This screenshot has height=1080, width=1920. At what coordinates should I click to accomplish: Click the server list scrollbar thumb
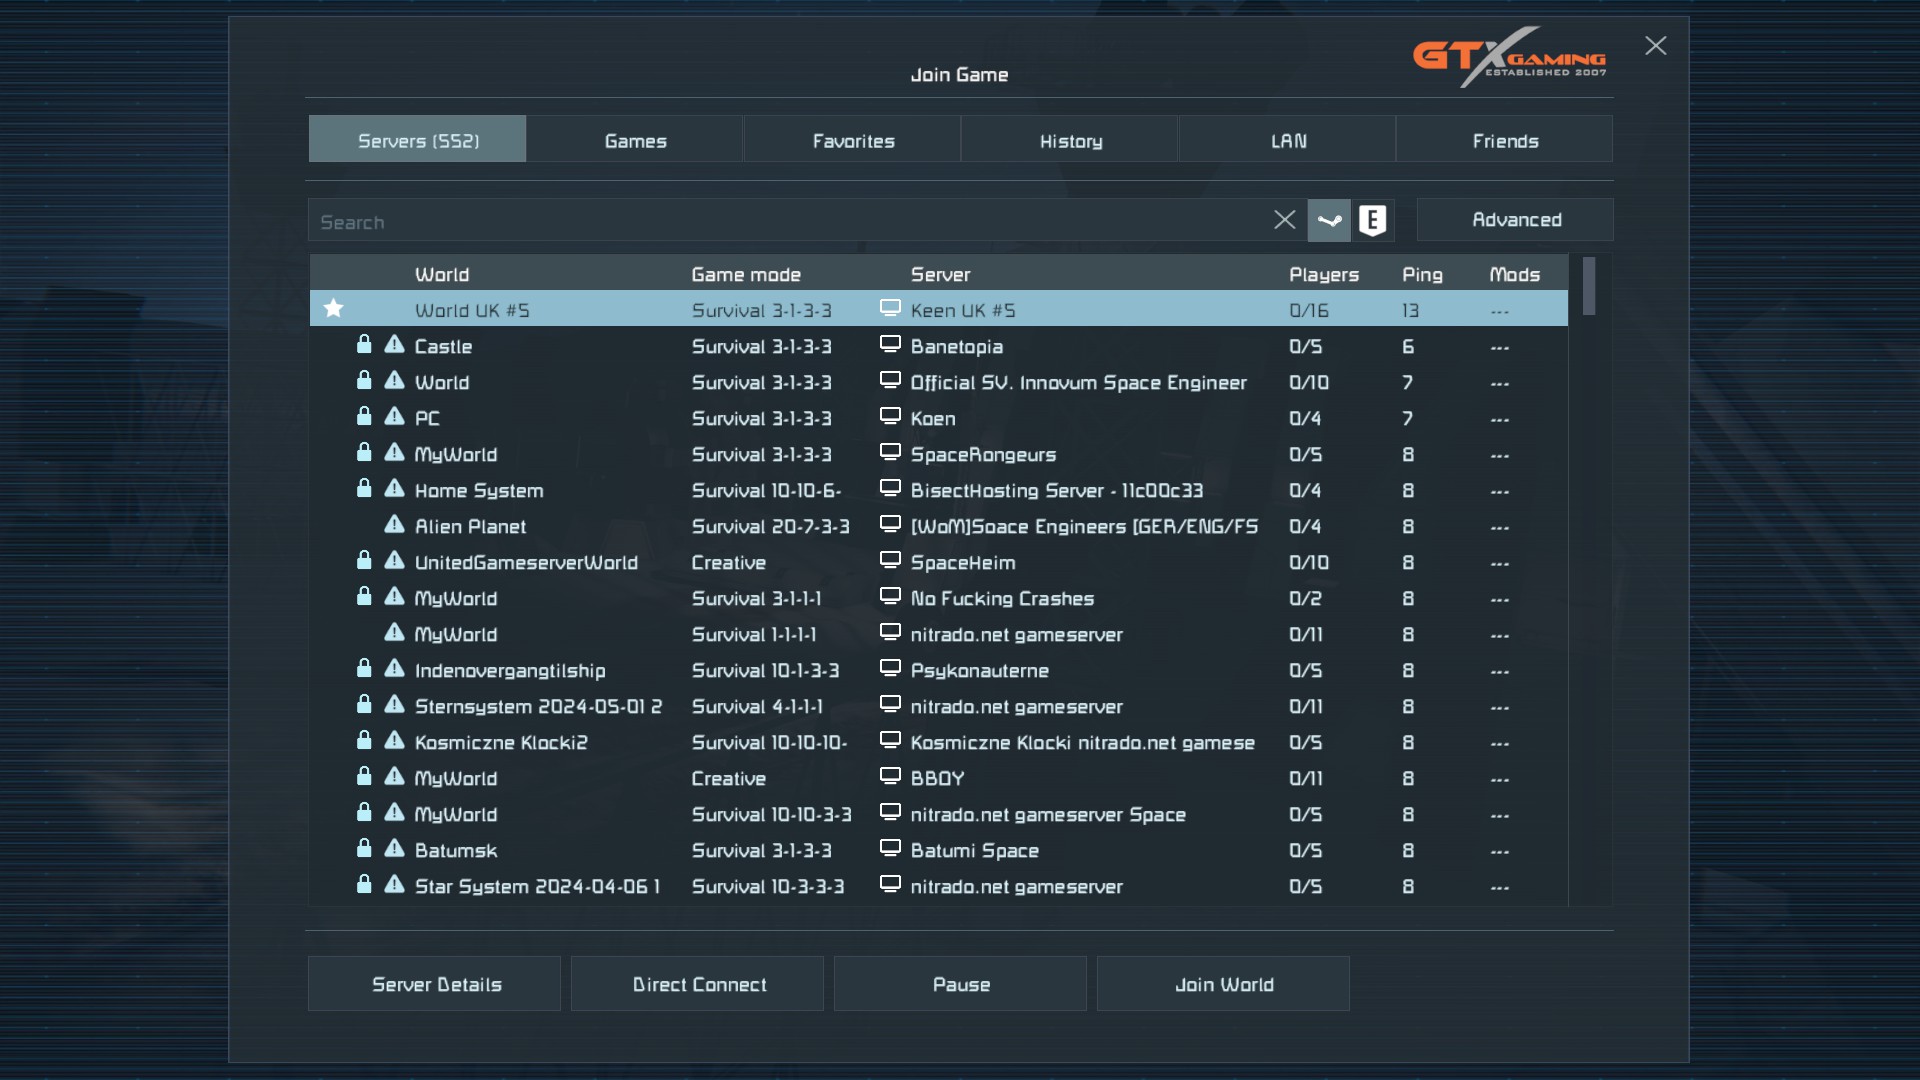[1589, 286]
